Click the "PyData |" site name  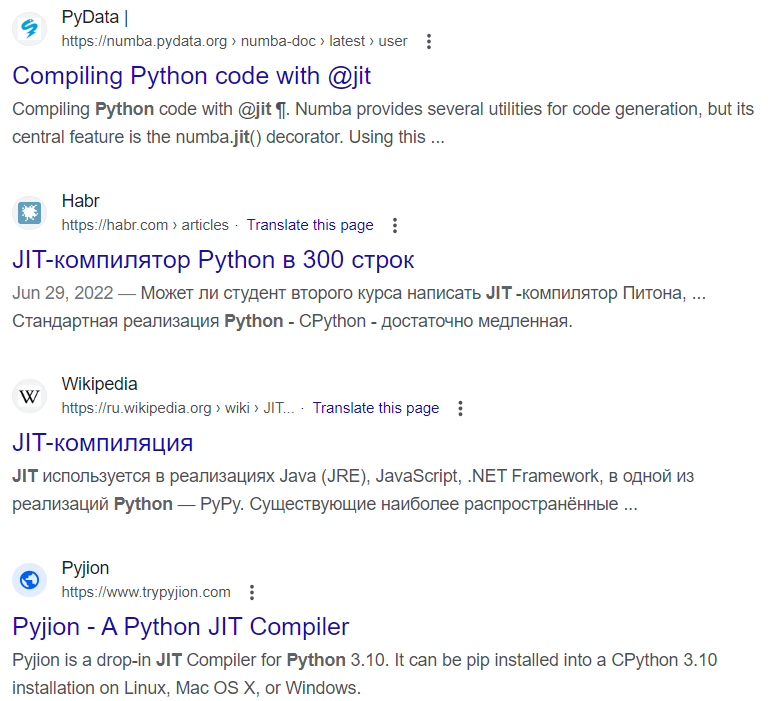95,17
